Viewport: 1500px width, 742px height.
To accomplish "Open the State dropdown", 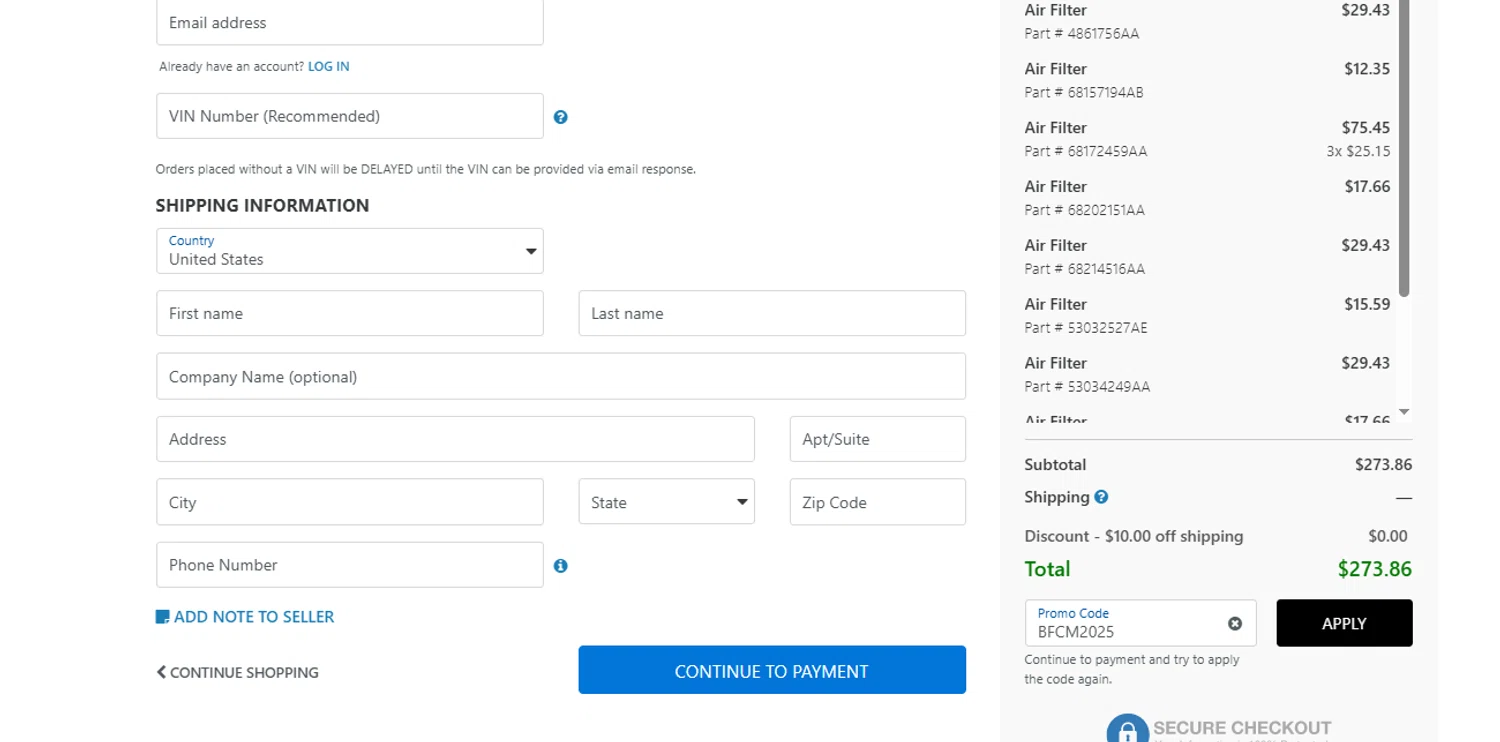I will pyautogui.click(x=667, y=502).
